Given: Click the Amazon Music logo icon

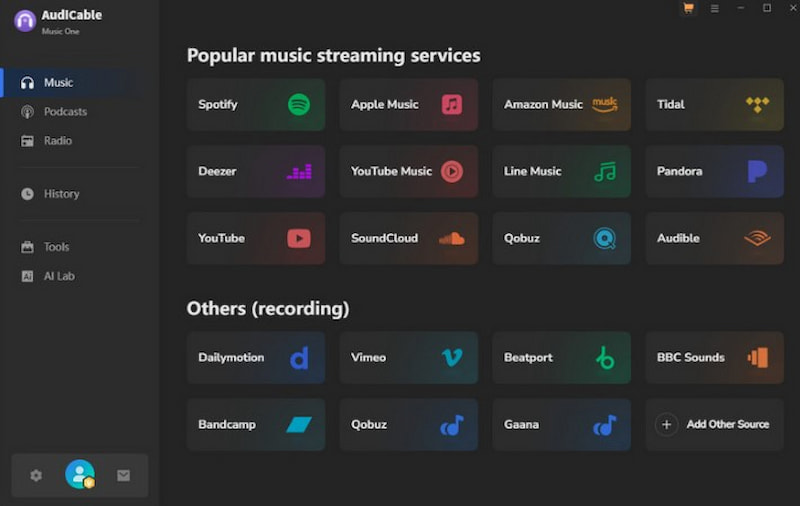Looking at the screenshot, I should pyautogui.click(x=605, y=105).
